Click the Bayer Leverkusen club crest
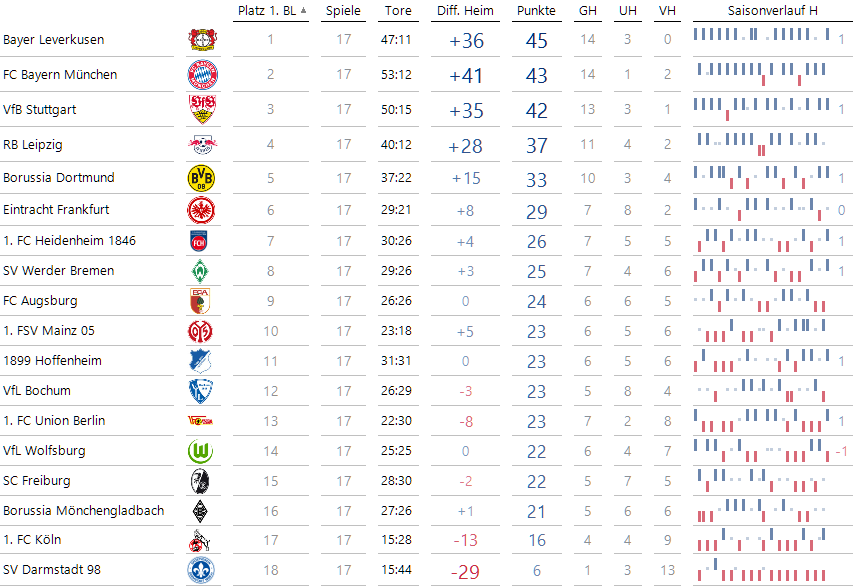865x587 pixels. click(202, 40)
